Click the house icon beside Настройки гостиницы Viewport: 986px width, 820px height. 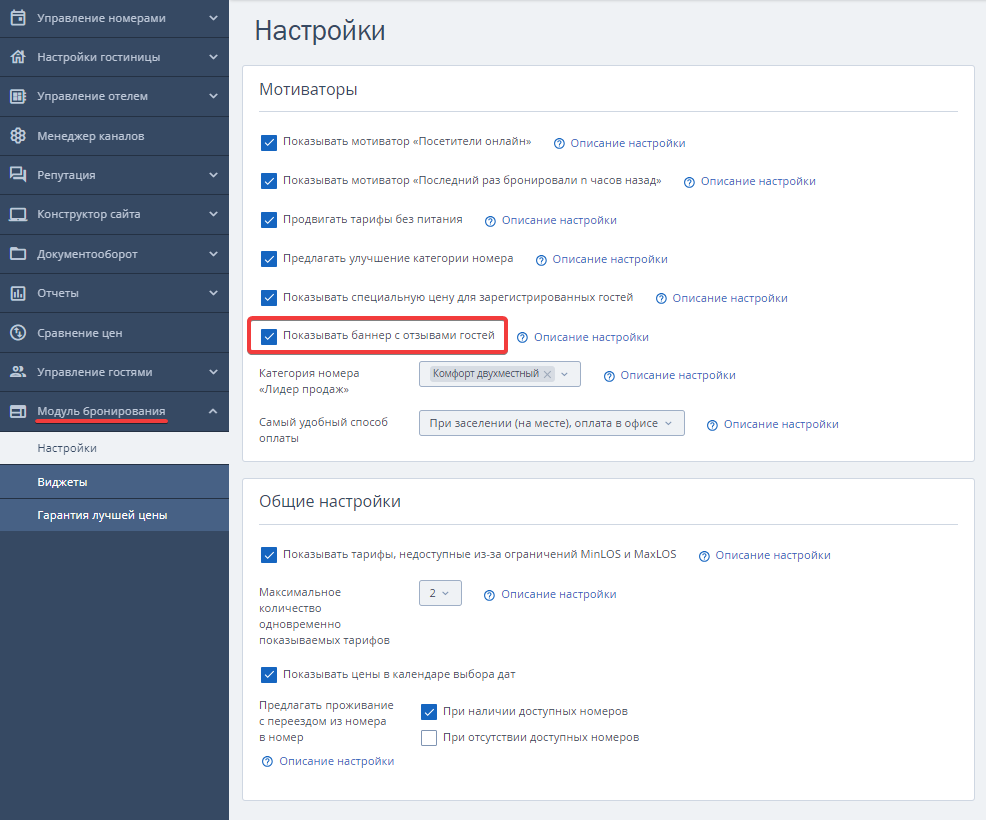18,57
